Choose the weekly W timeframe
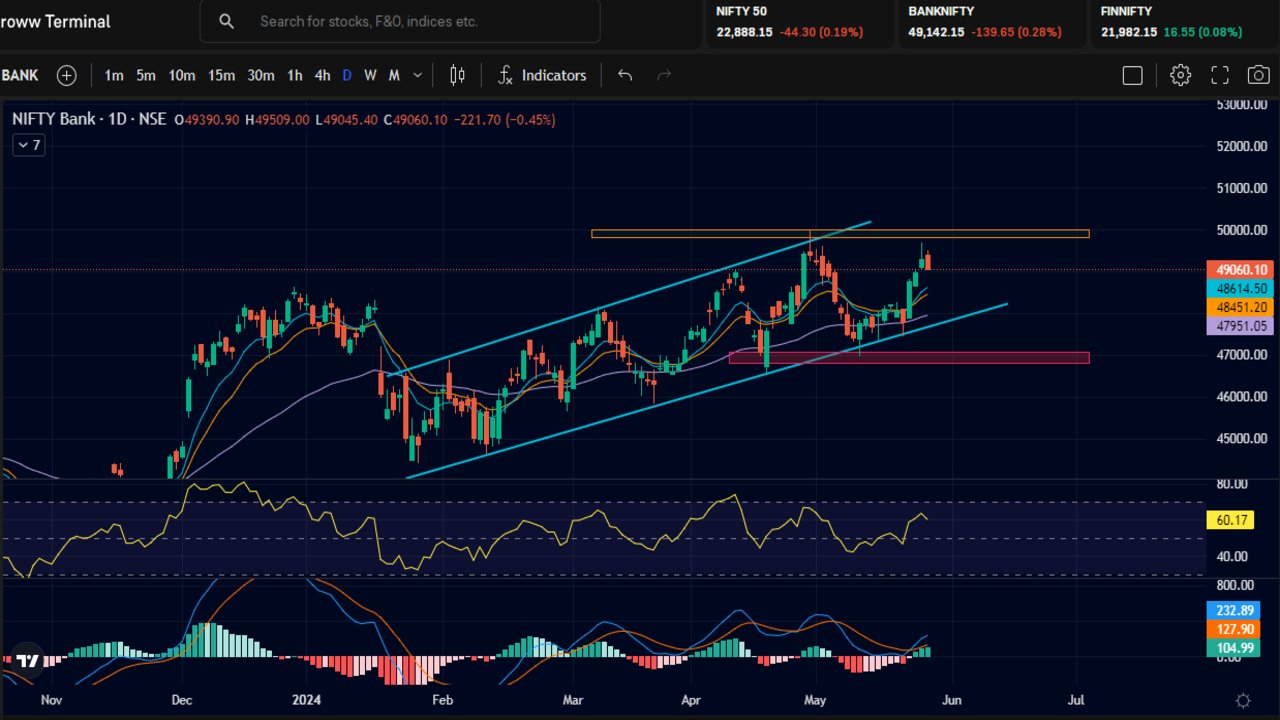The image size is (1280, 720). point(370,75)
